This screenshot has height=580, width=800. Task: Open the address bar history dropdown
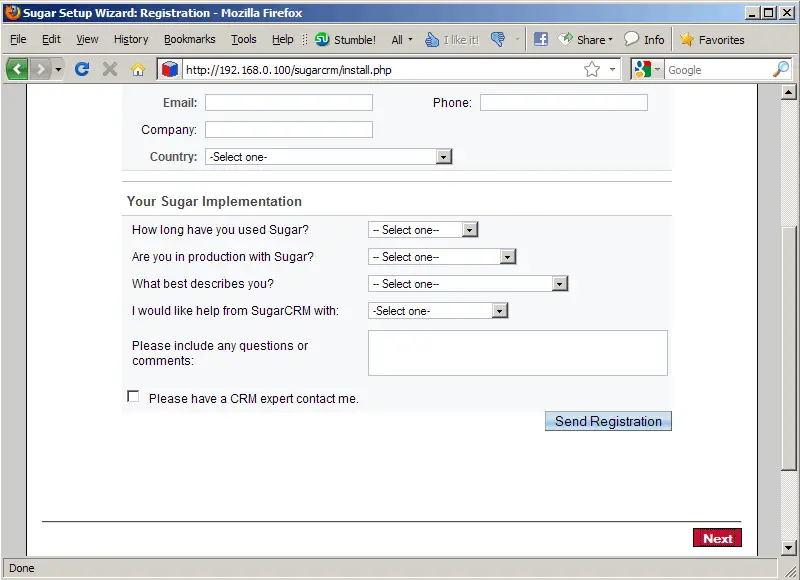click(612, 69)
